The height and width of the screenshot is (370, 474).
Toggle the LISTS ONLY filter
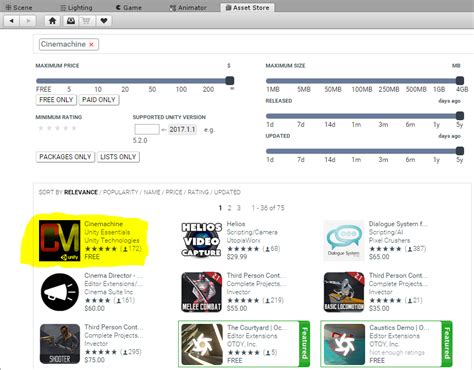click(118, 157)
